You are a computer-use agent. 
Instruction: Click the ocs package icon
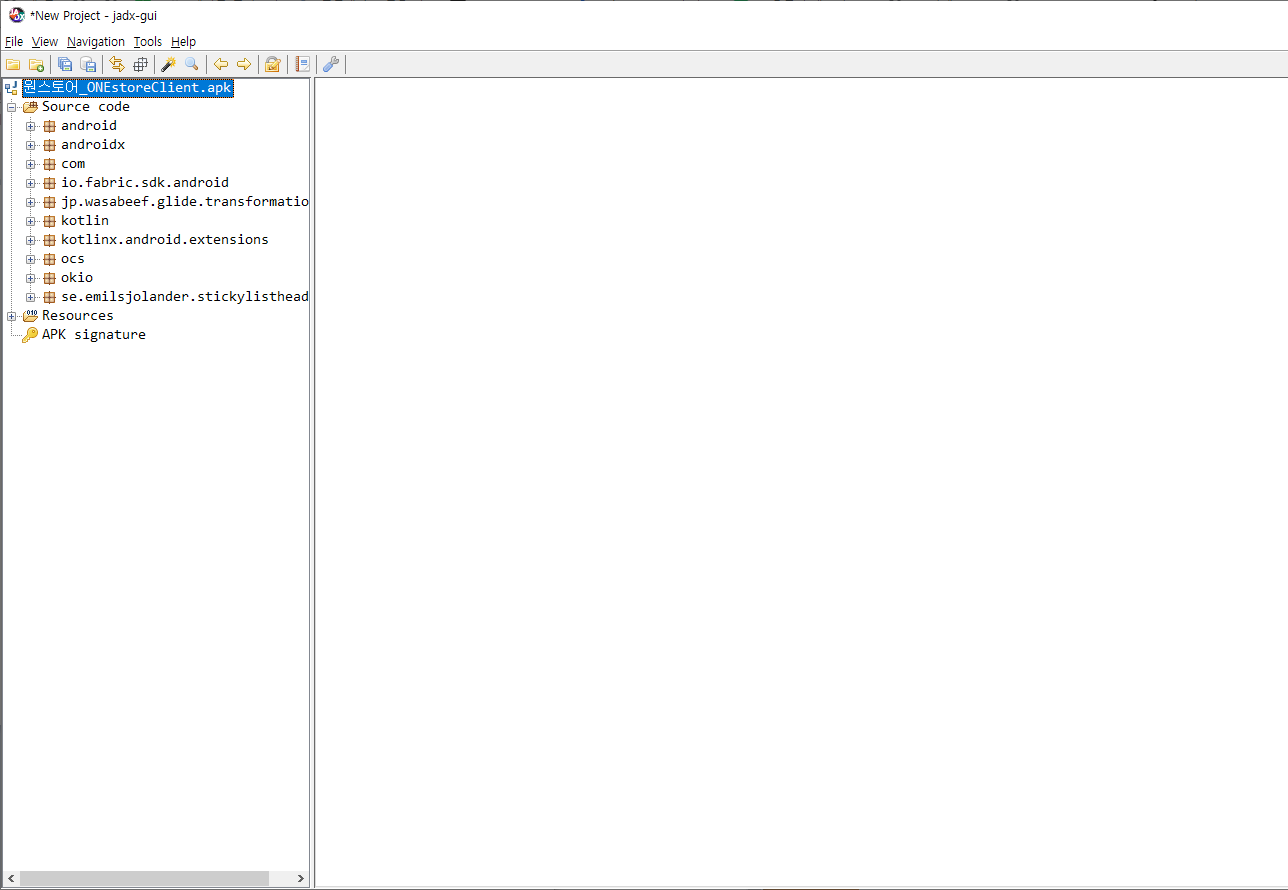pos(49,259)
